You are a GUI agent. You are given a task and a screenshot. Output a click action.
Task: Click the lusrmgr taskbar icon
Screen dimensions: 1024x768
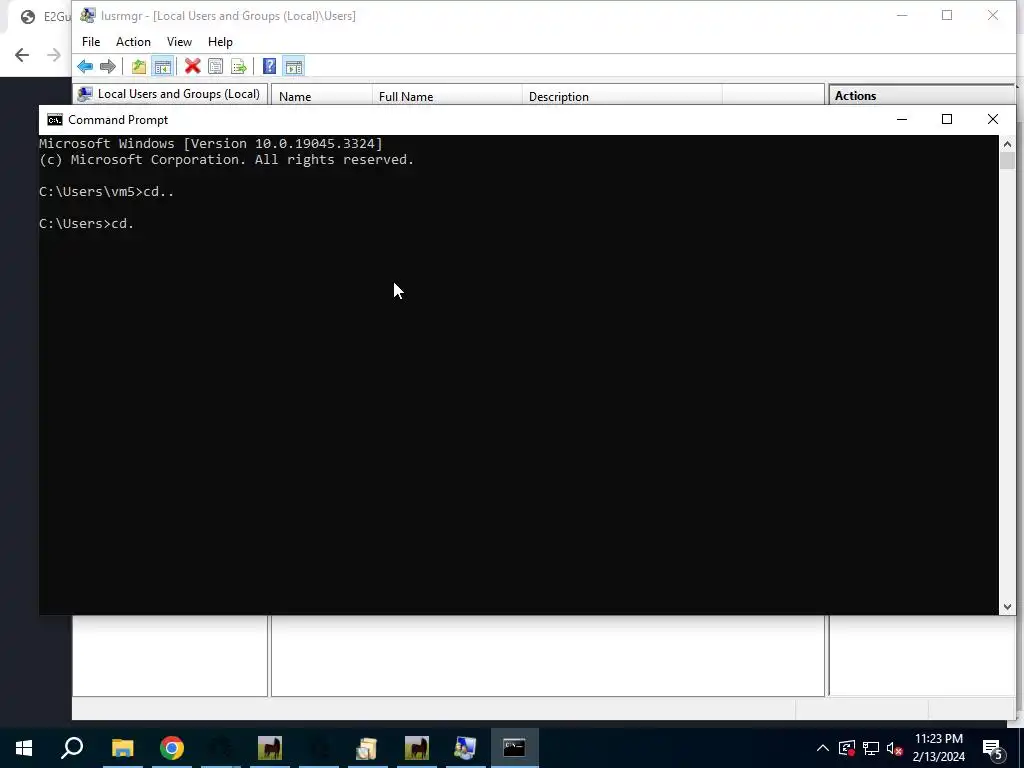(x=465, y=748)
